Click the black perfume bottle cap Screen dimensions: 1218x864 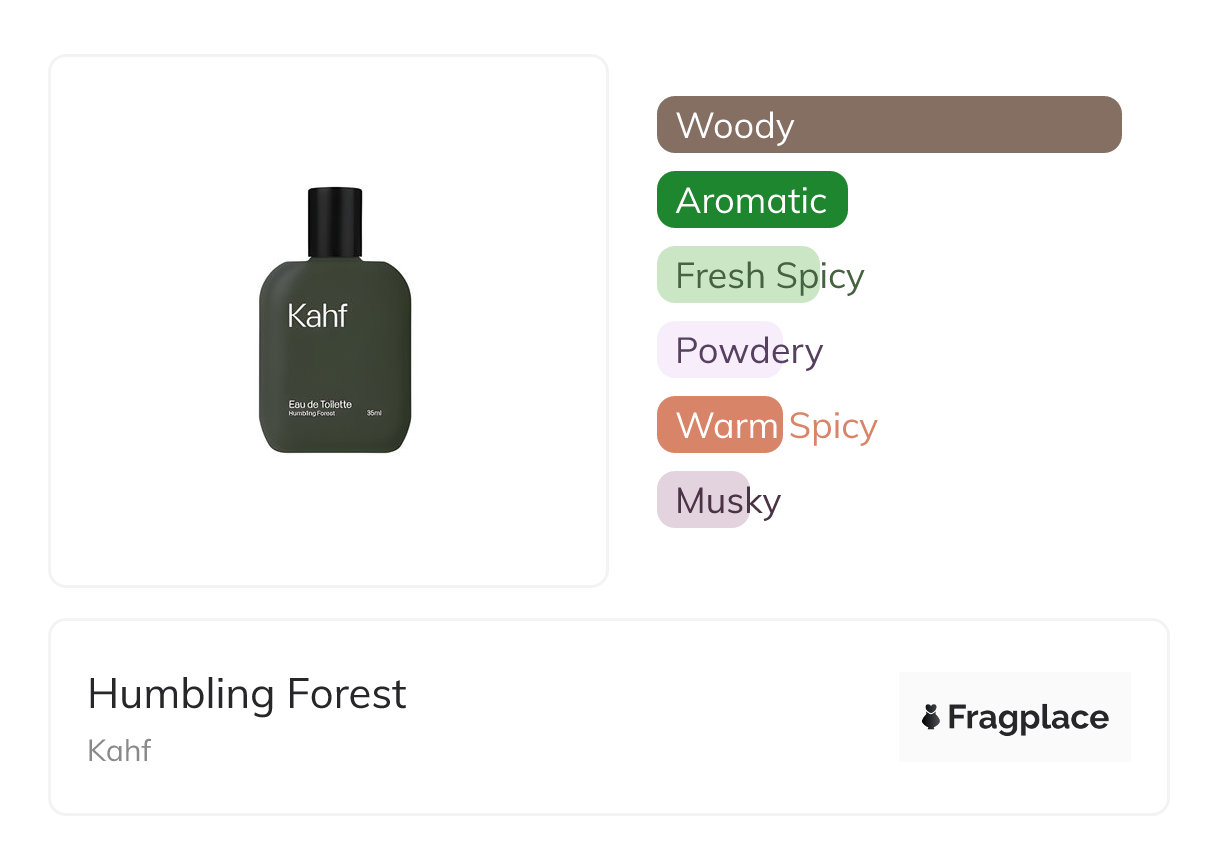point(335,222)
